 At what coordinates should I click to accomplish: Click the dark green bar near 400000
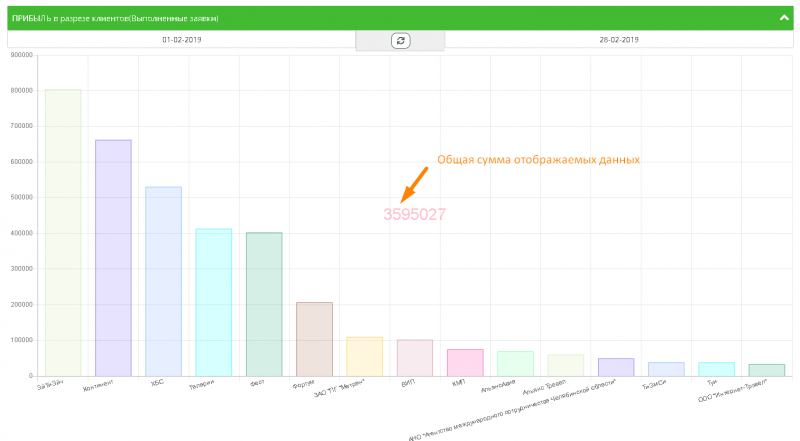tap(264, 304)
